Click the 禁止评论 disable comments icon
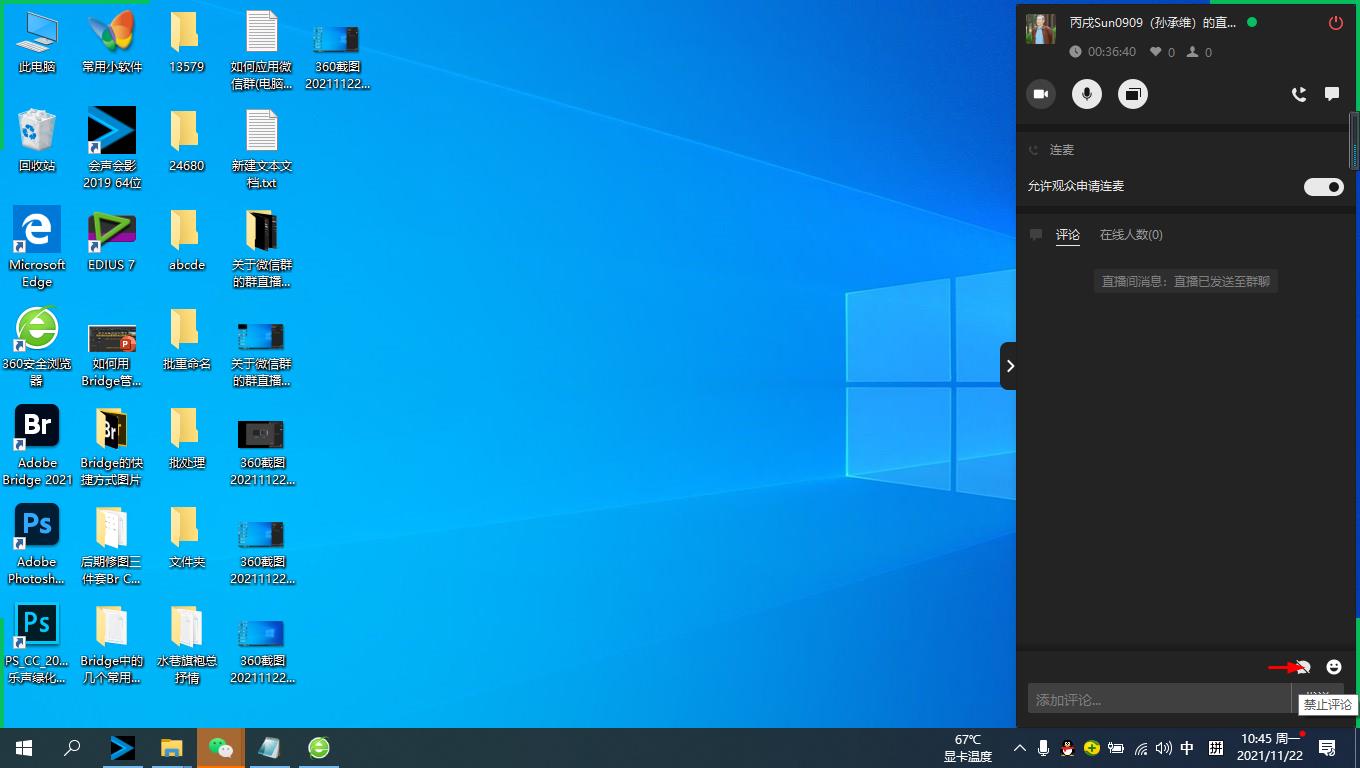The image size is (1360, 768). pos(1303,667)
